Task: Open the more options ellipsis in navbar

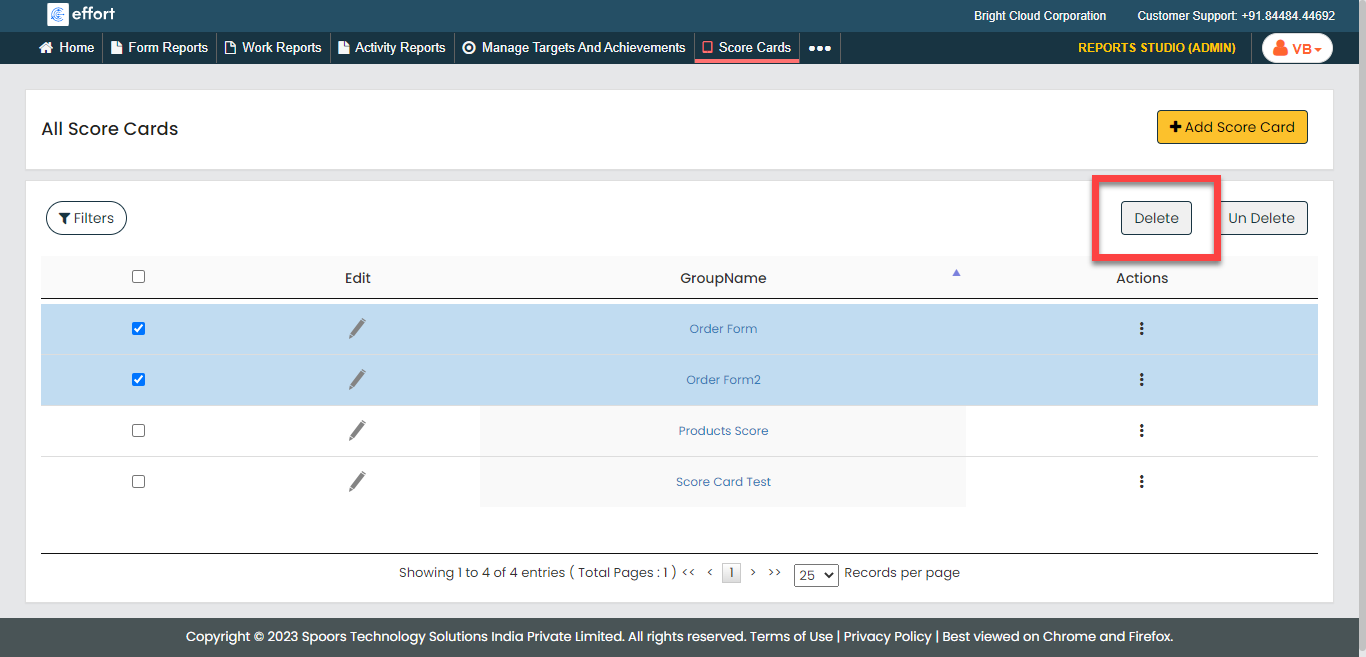Action: [819, 48]
